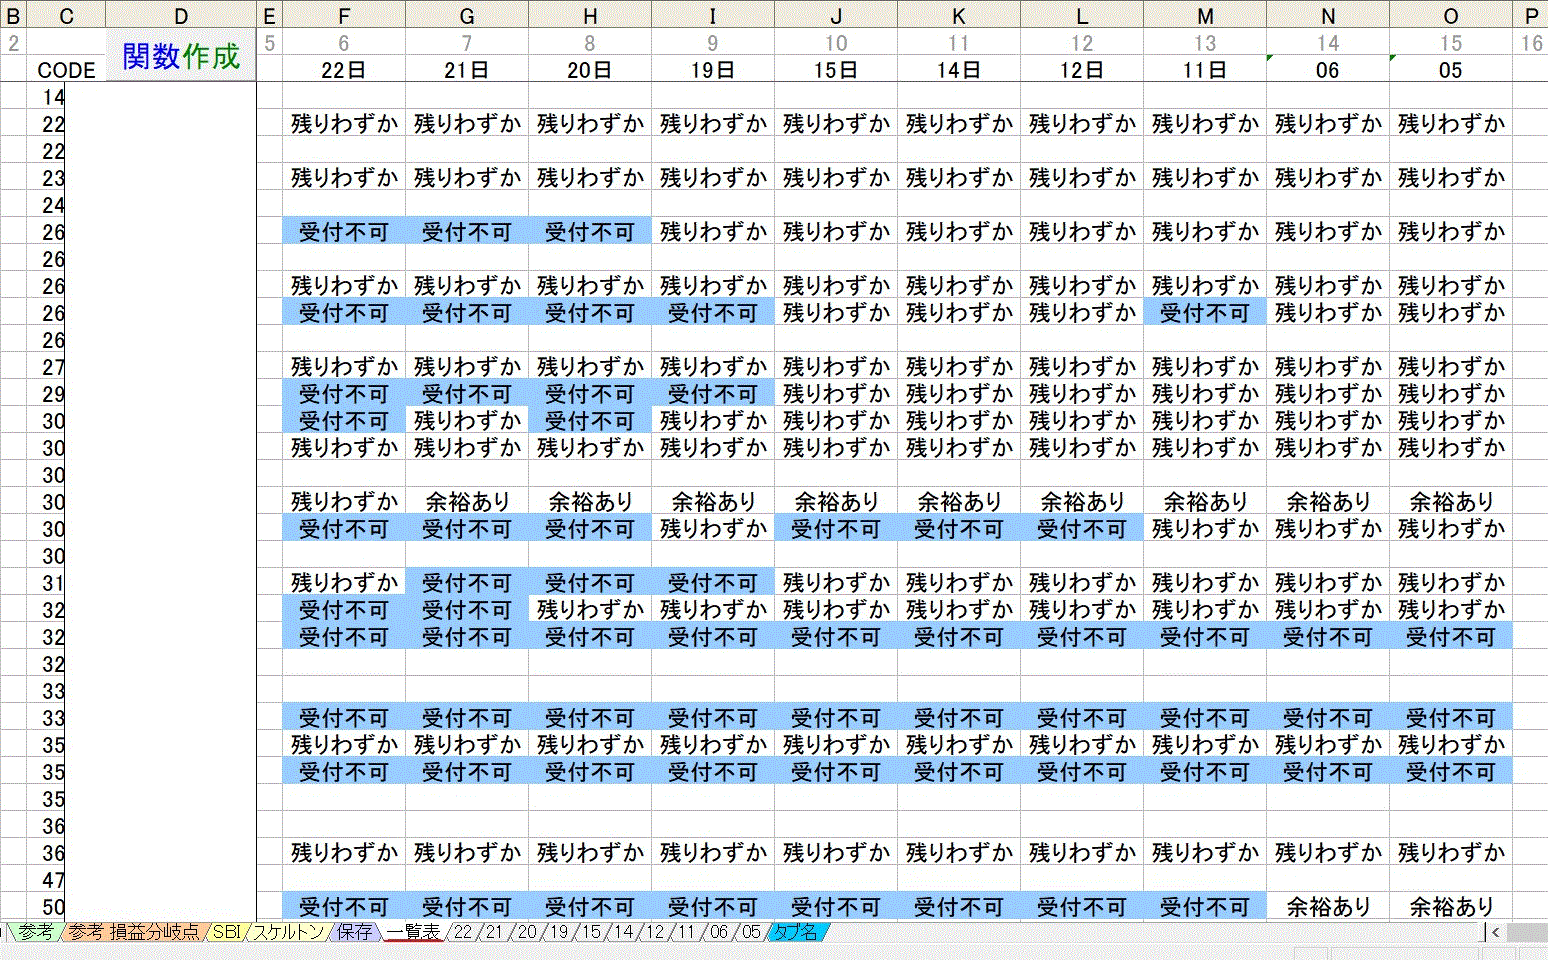Go to the sheet tab named 22
Screen dimensions: 1548x960
pos(462,932)
